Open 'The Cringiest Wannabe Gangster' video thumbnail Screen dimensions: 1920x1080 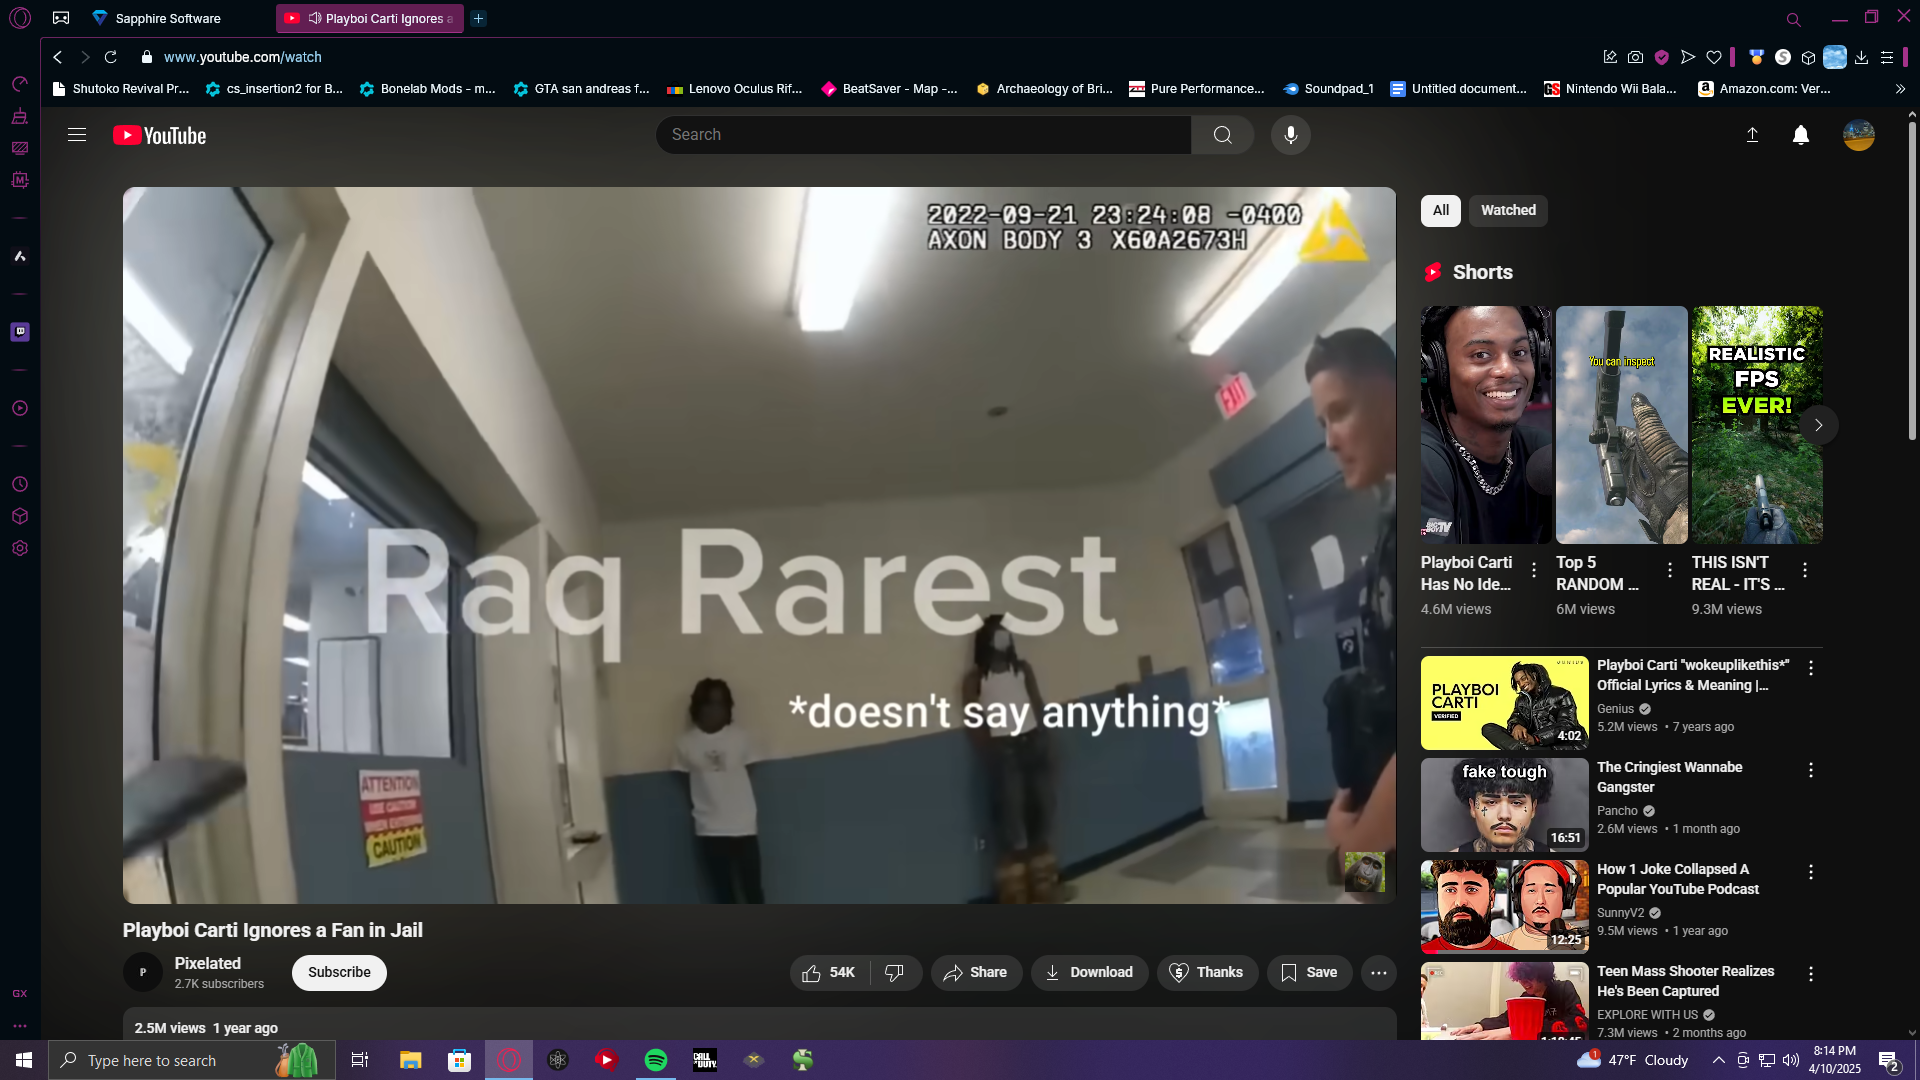tap(1504, 805)
